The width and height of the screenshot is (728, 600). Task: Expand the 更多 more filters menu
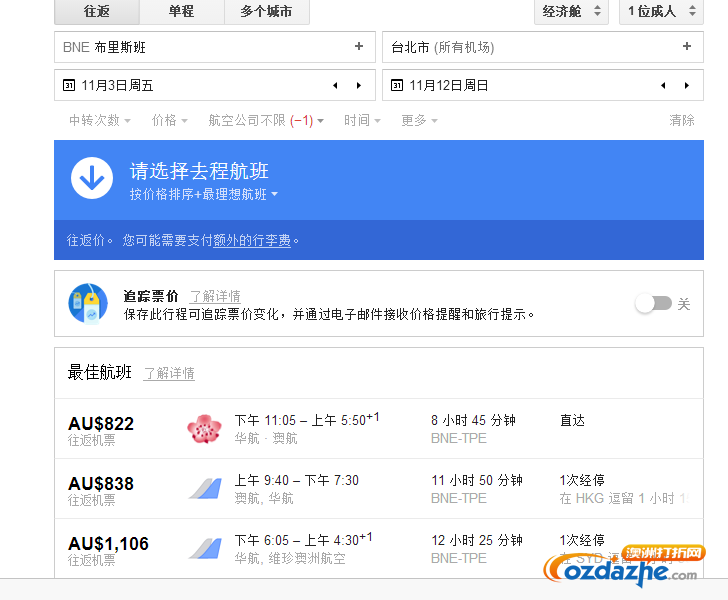coord(419,121)
